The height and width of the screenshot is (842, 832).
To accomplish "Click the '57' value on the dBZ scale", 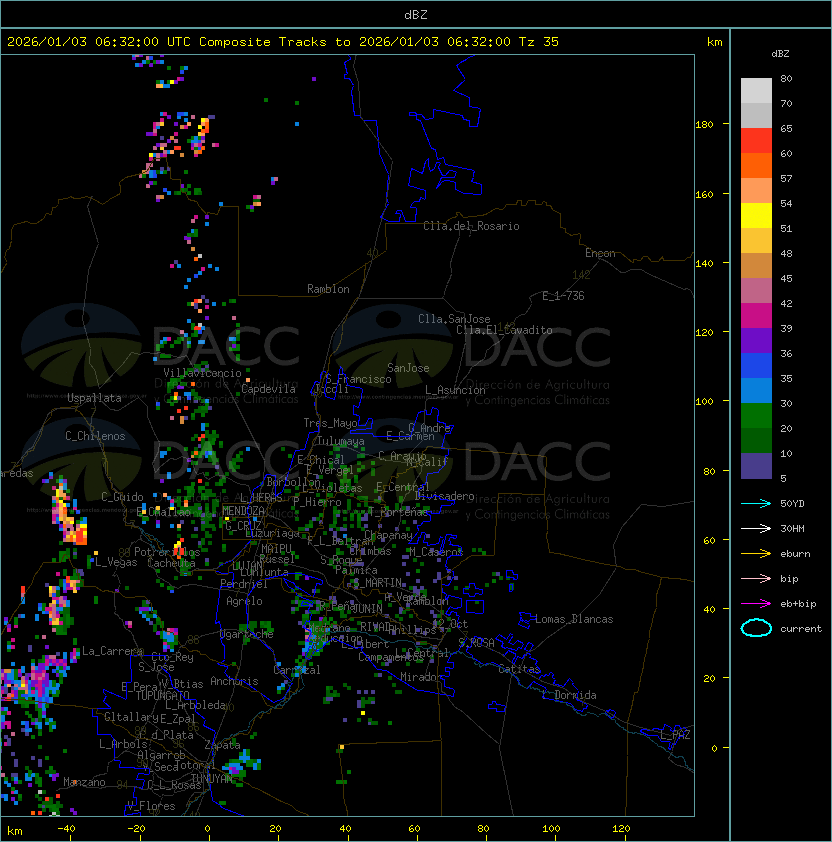I will 786,178.
